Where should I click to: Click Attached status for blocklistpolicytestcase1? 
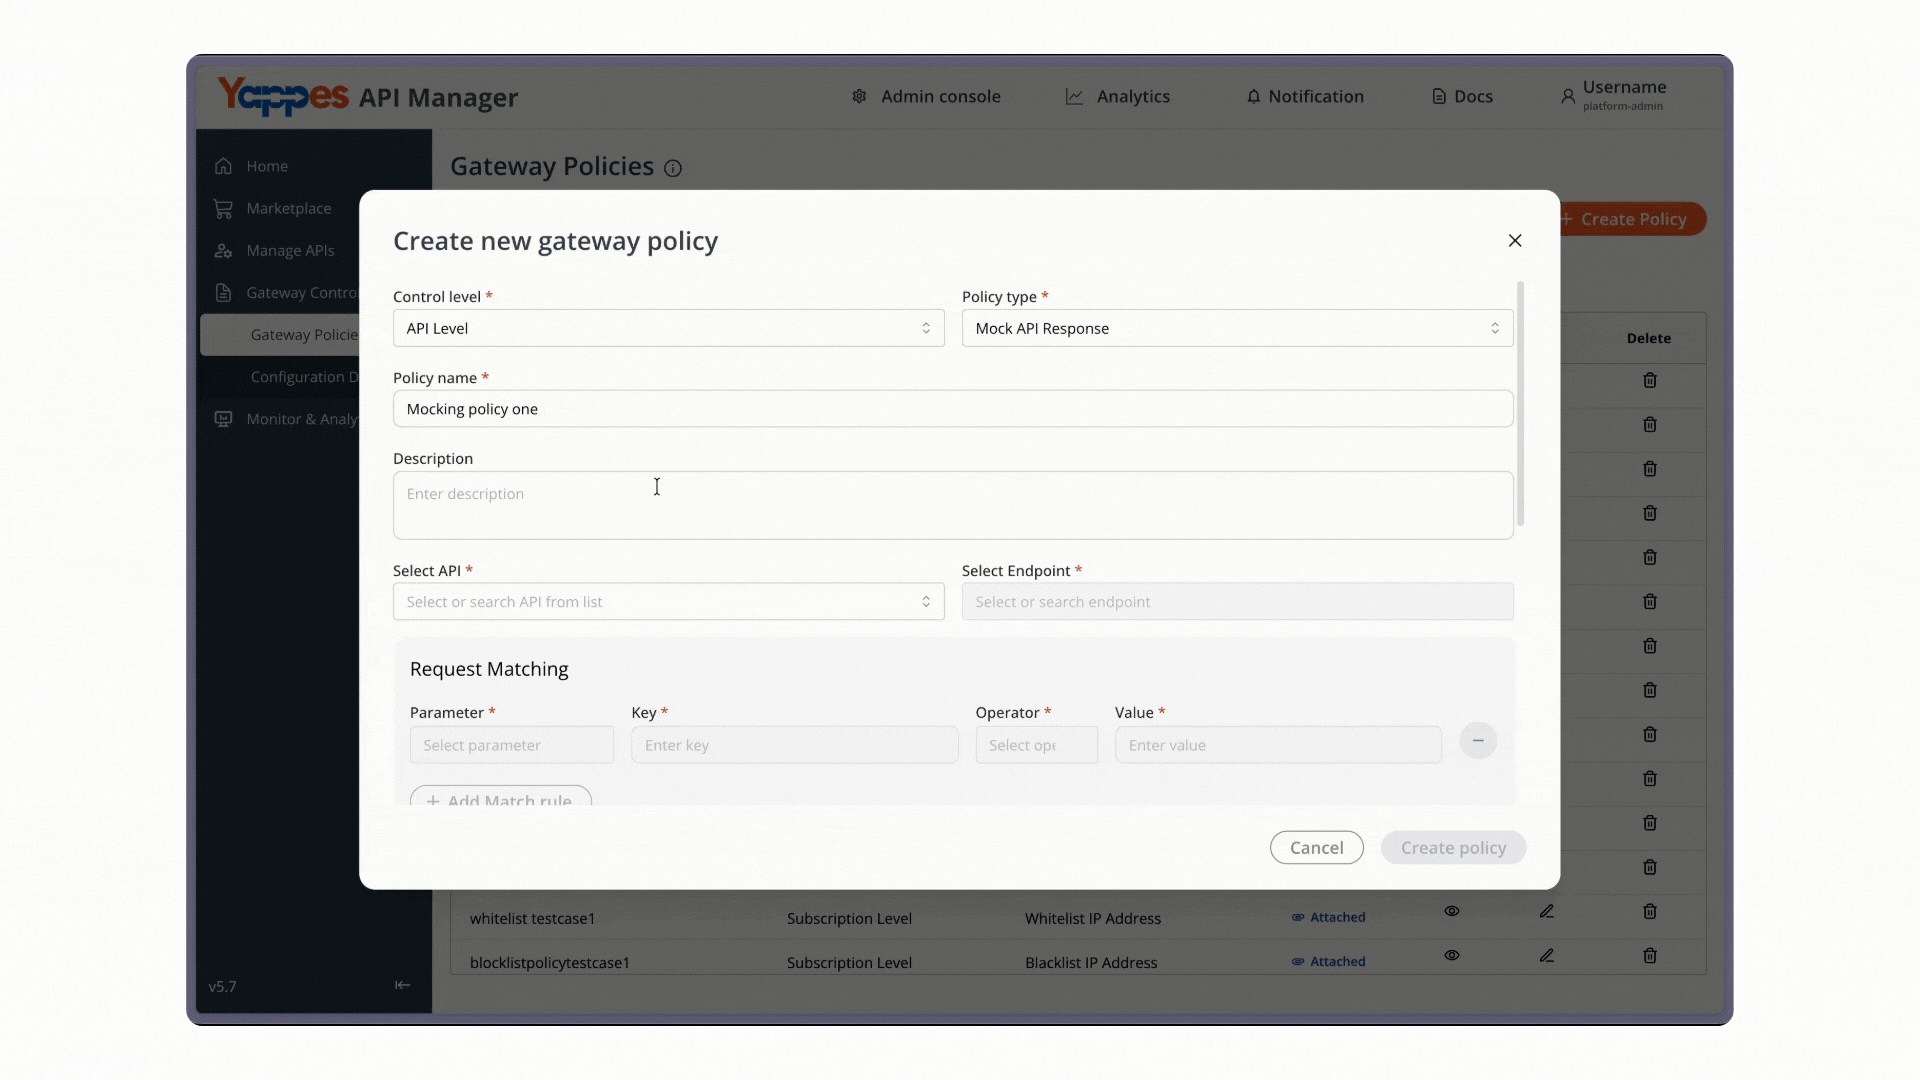(1328, 961)
